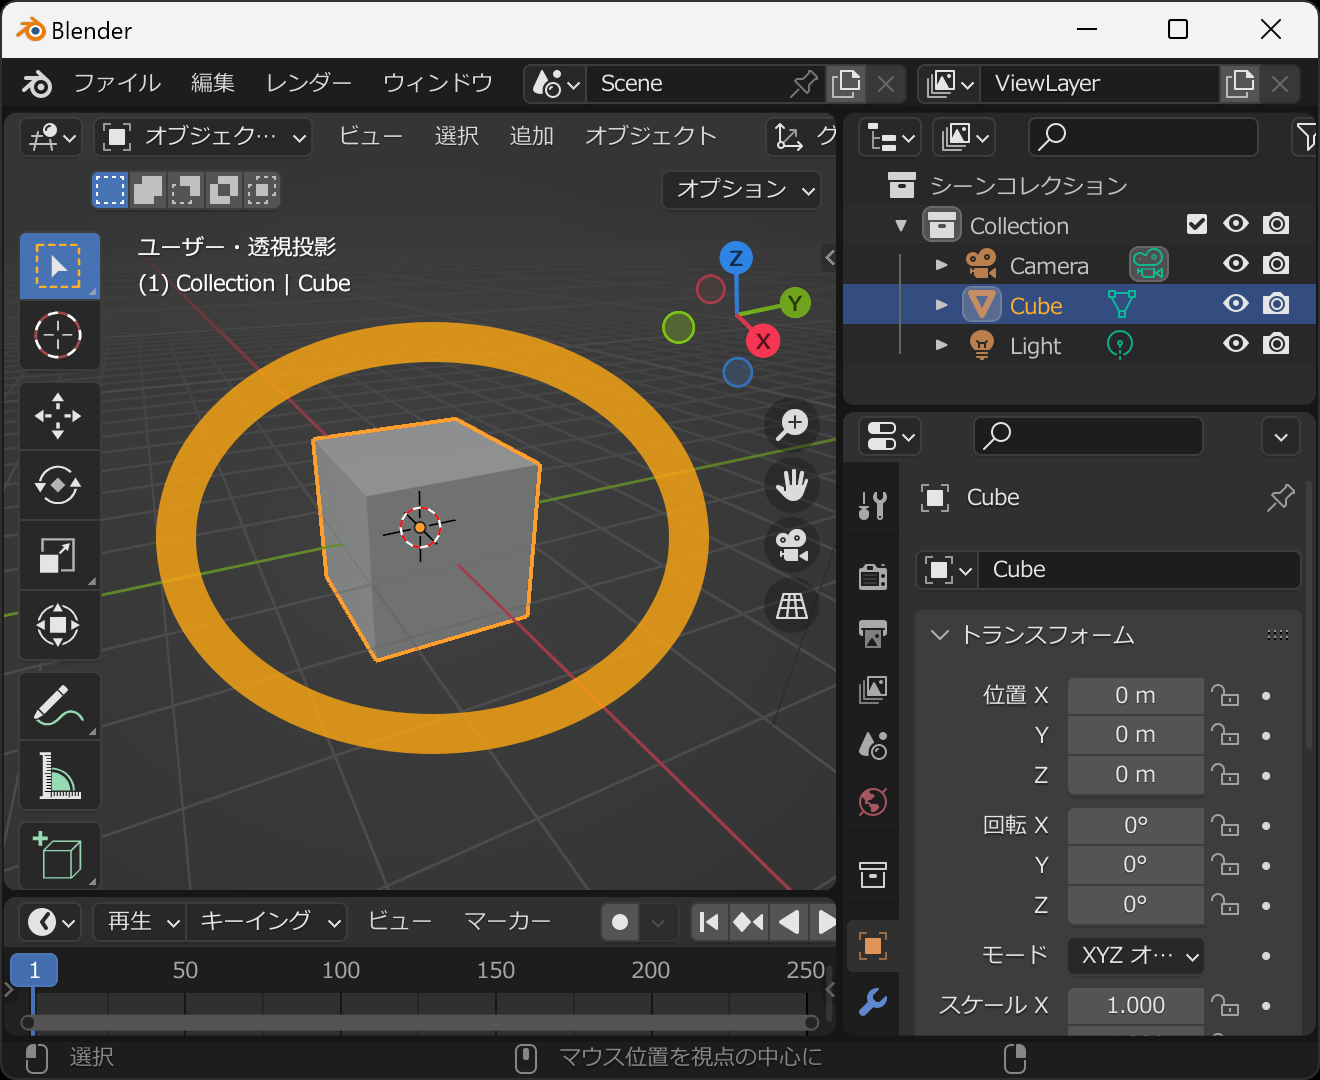The image size is (1320, 1080).
Task: Select the Scale tool
Action: pyautogui.click(x=59, y=555)
